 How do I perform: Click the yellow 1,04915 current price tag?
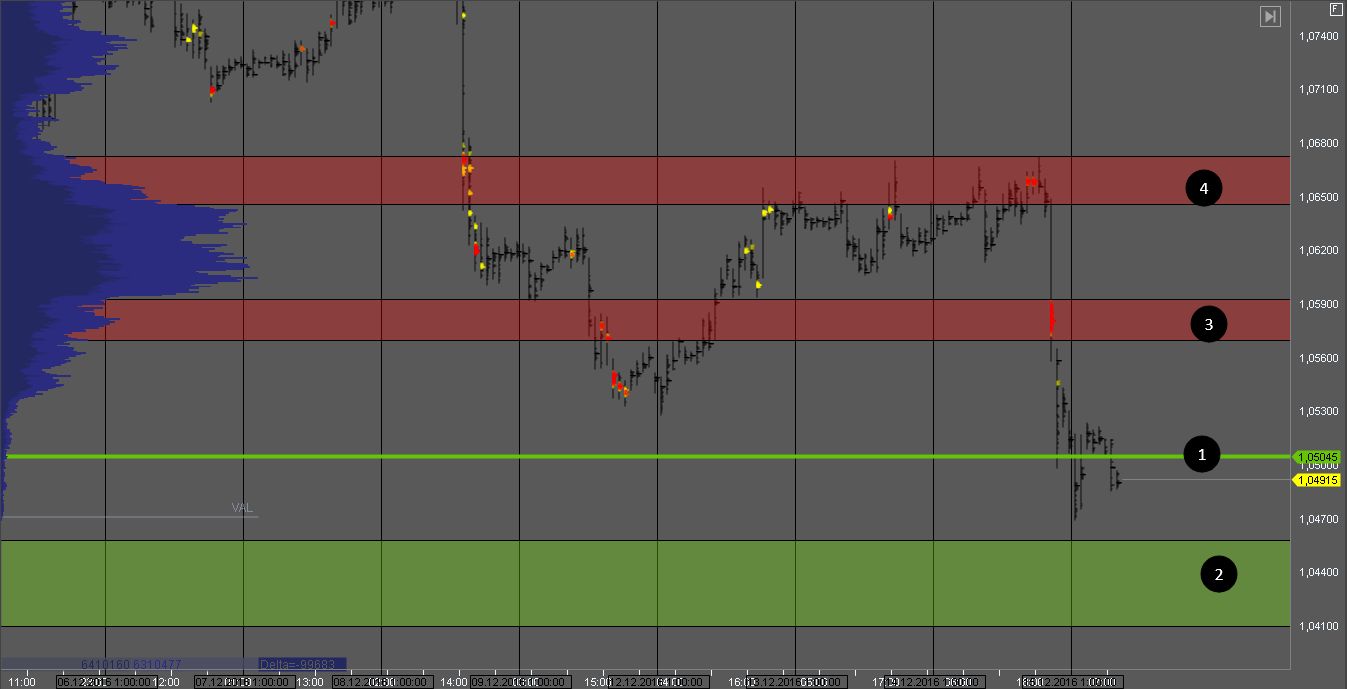[1318, 480]
